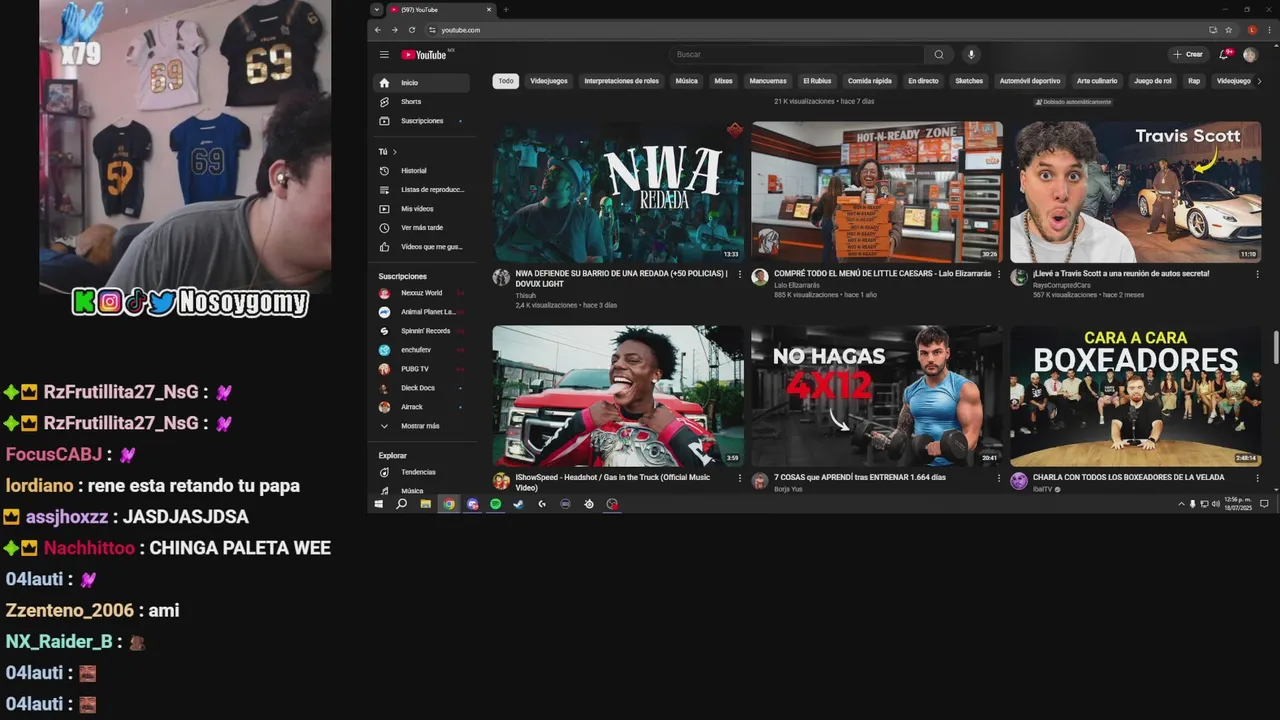This screenshot has width=1280, height=720.
Task: Start voice search with microphone icon
Action: pos(971,55)
